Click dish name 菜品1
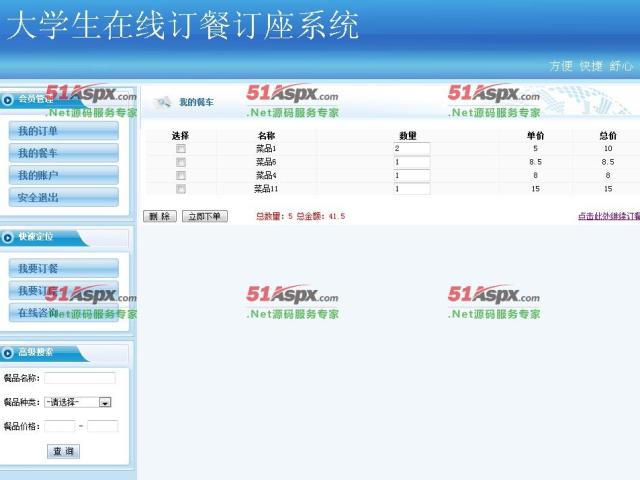Viewport: 640px width, 480px height. pyautogui.click(x=266, y=149)
